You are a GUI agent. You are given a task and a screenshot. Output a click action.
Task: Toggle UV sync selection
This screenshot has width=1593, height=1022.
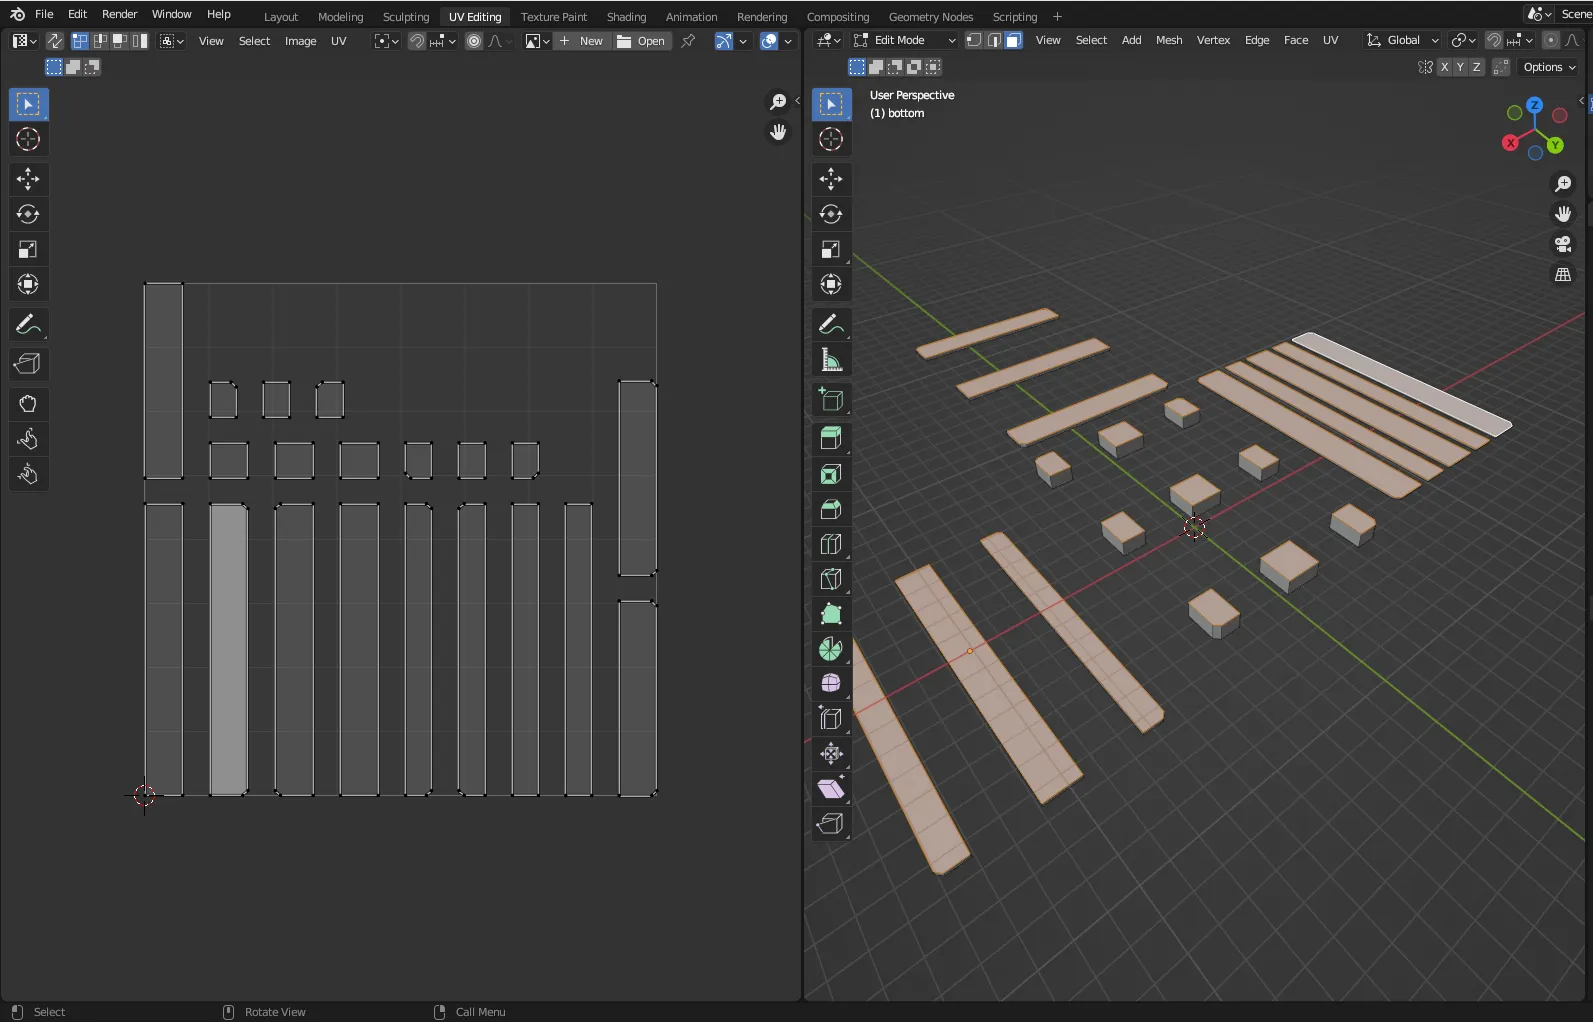click(54, 41)
